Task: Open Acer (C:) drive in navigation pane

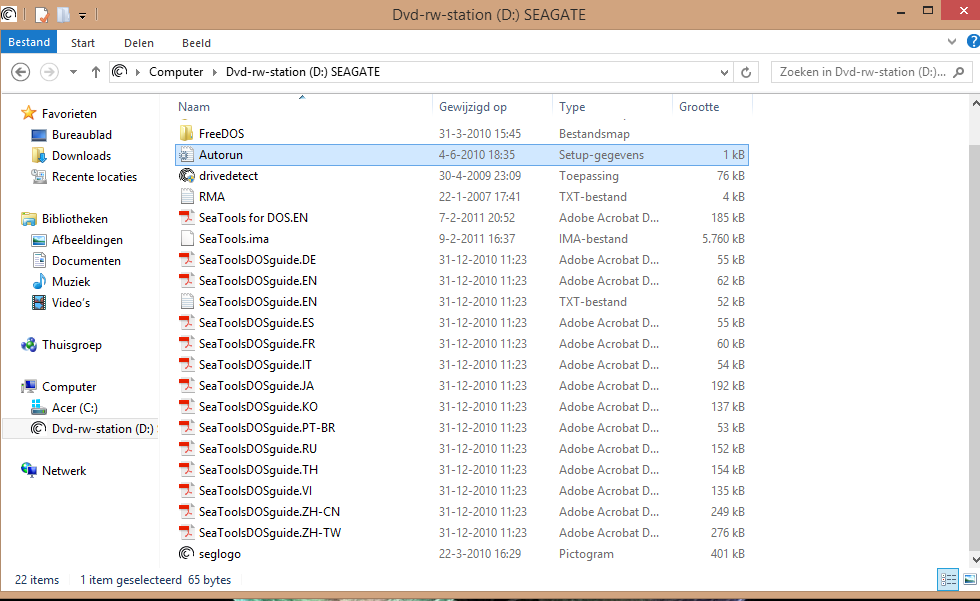Action: click(x=74, y=408)
